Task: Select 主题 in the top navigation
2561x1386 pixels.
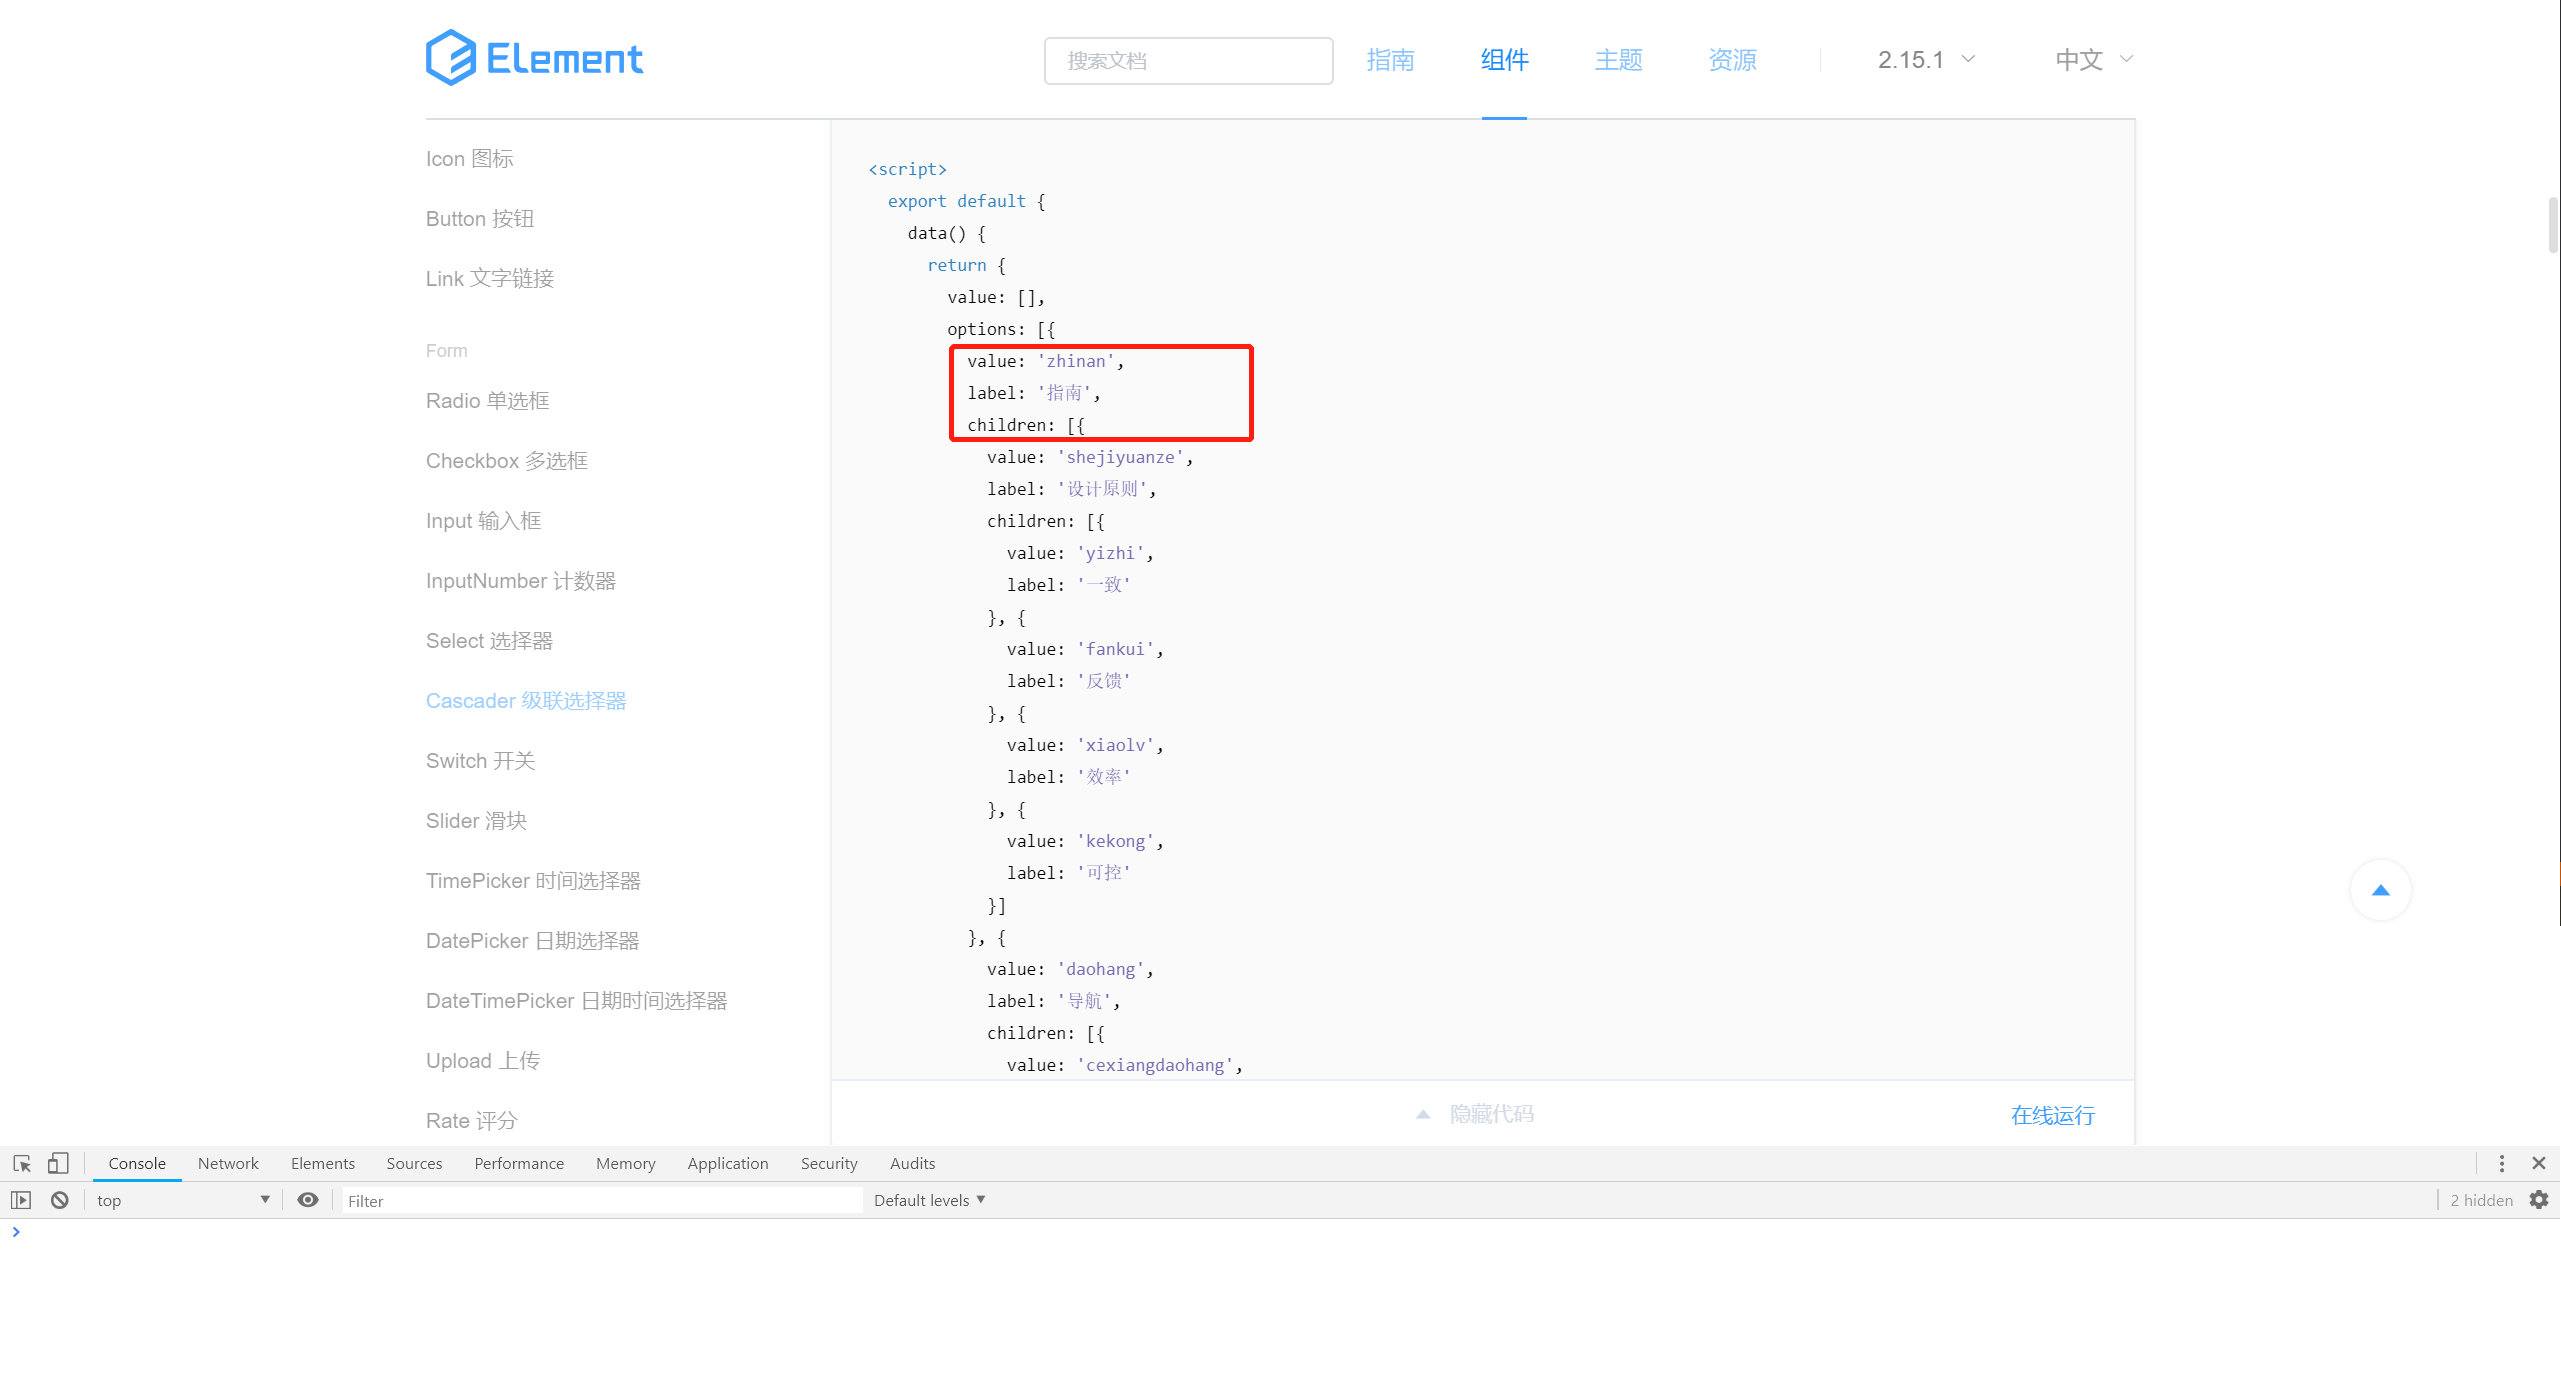Action: coord(1617,60)
